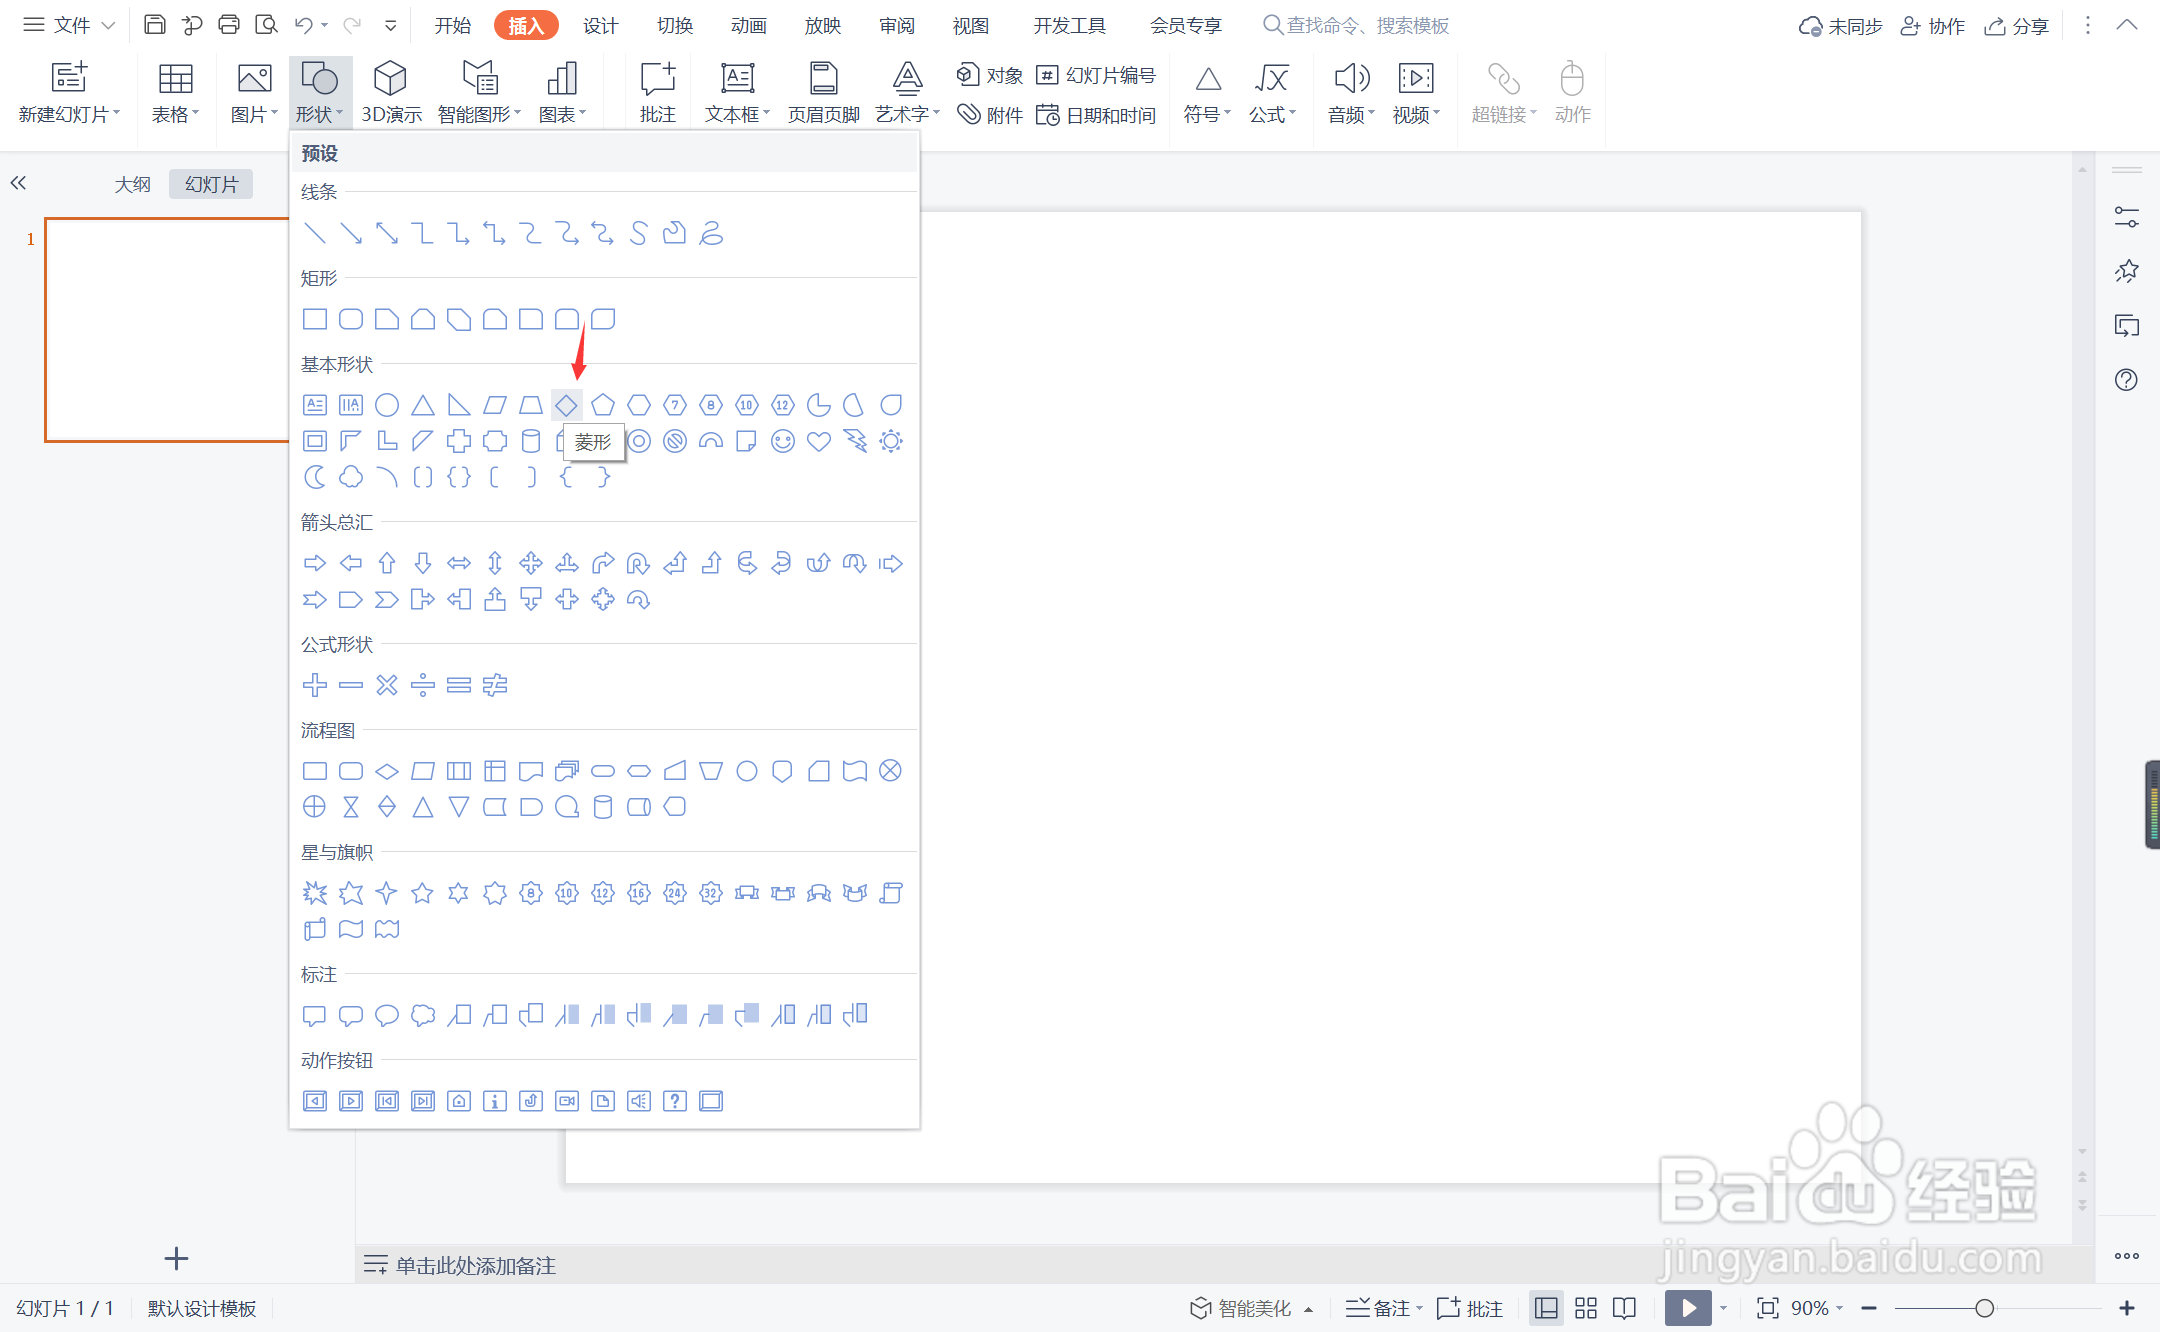Click the zoom in plus button
Screen dimensions: 2160x1332
pyautogui.click(x=2127, y=1308)
